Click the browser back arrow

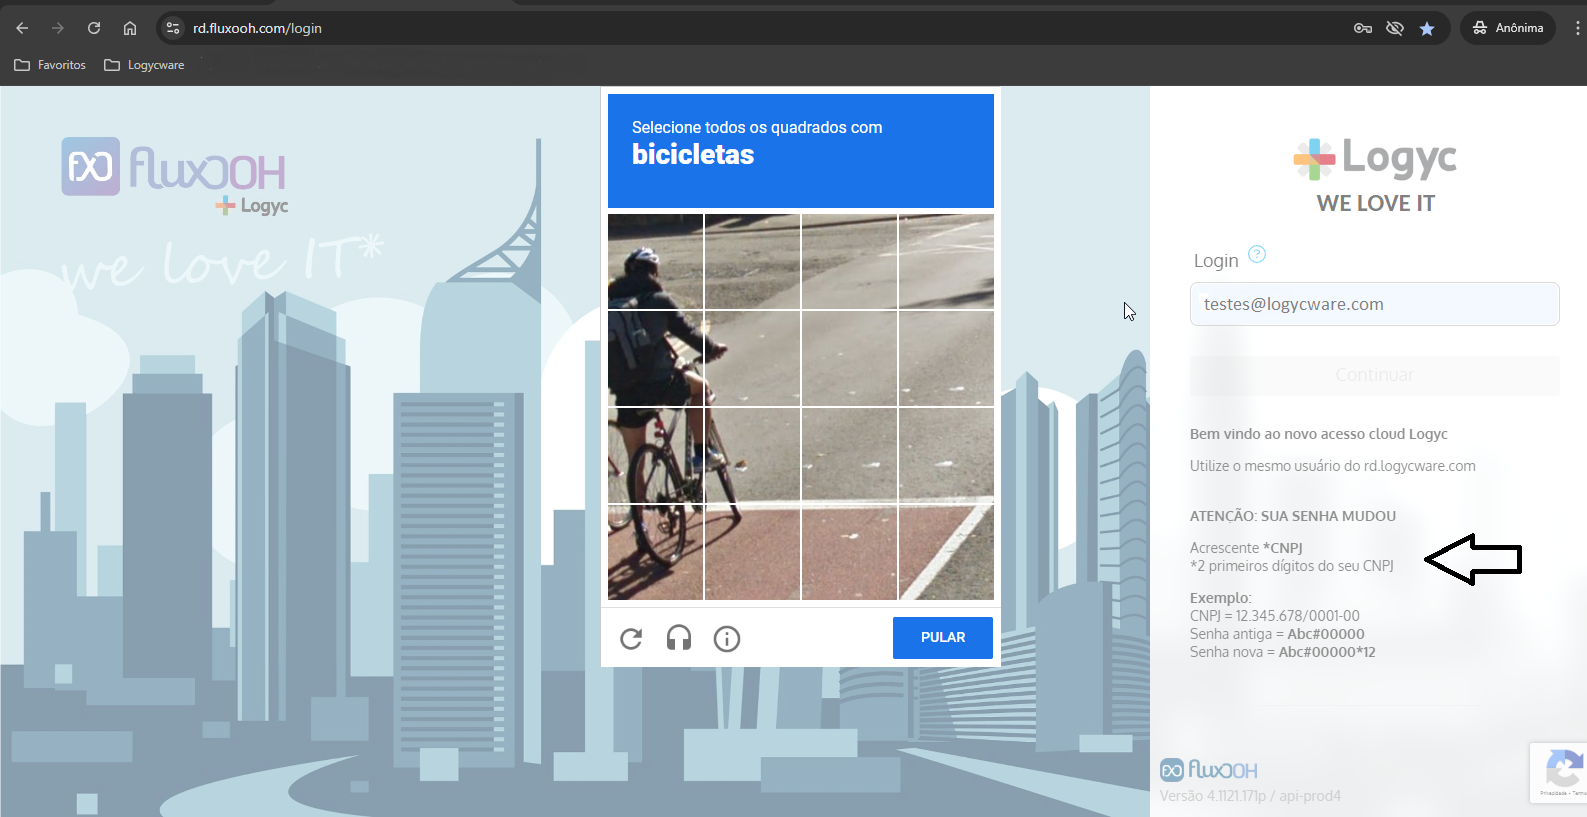pos(22,28)
